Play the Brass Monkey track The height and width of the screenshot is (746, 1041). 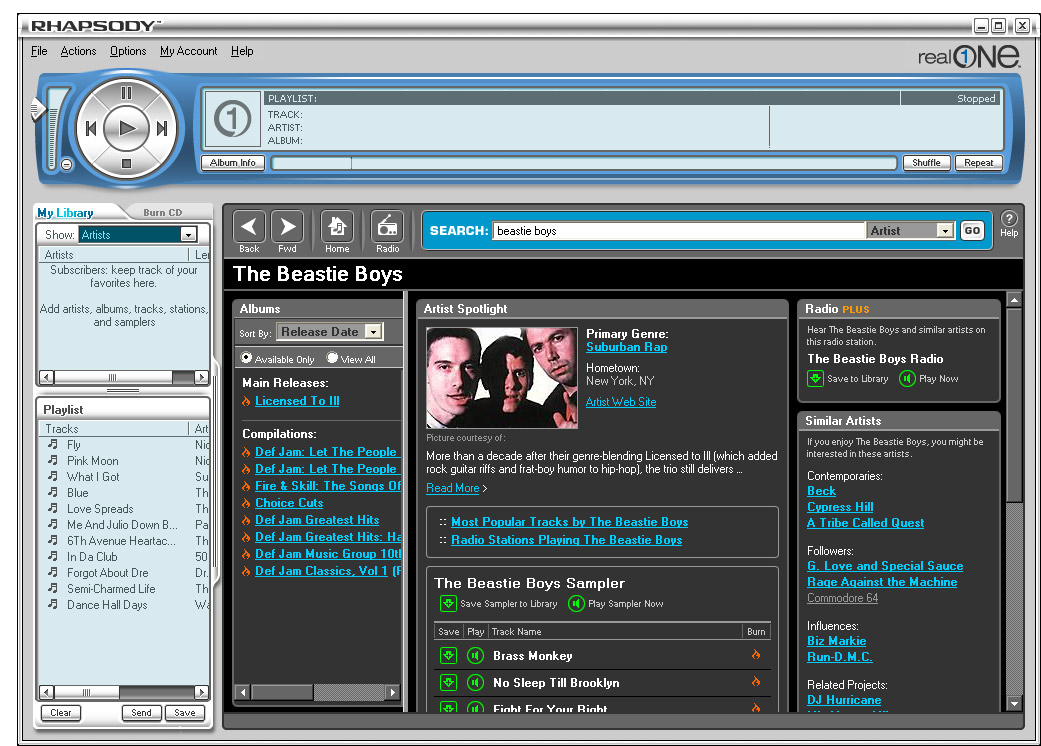pos(475,656)
